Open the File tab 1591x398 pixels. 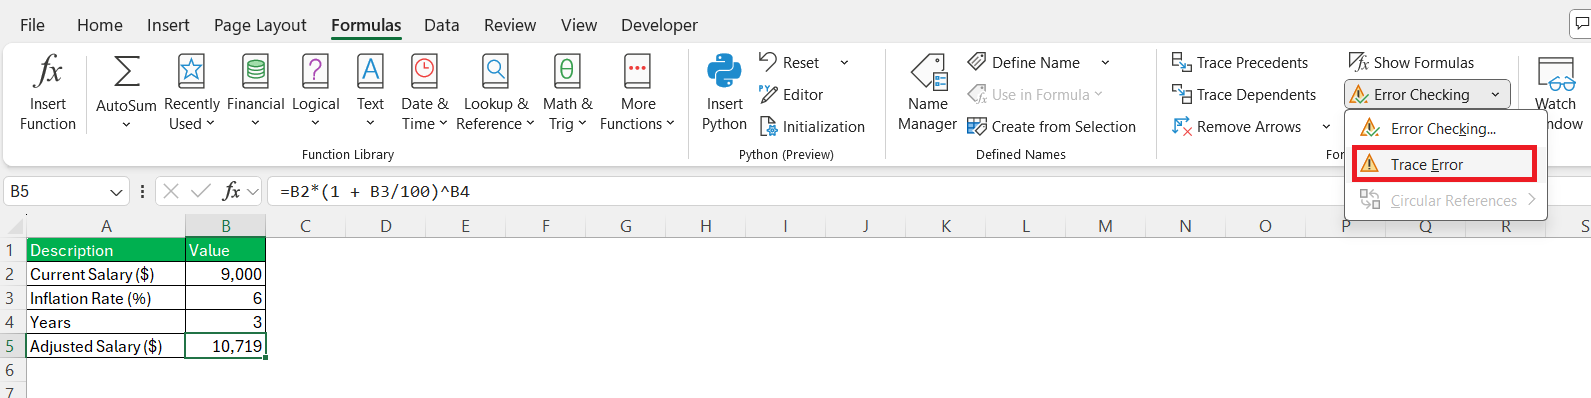pyautogui.click(x=32, y=25)
